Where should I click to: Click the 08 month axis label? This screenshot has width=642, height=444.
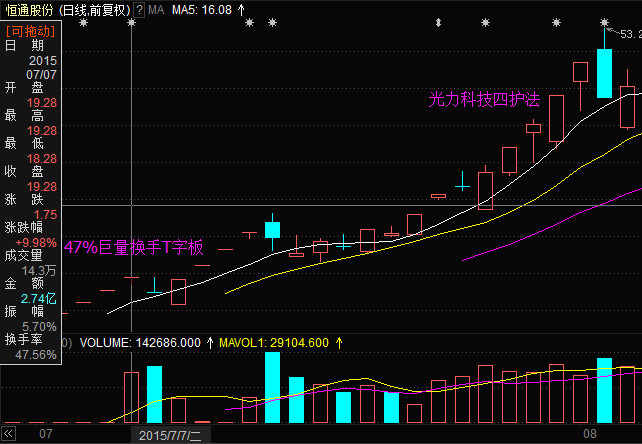pyautogui.click(x=590, y=433)
